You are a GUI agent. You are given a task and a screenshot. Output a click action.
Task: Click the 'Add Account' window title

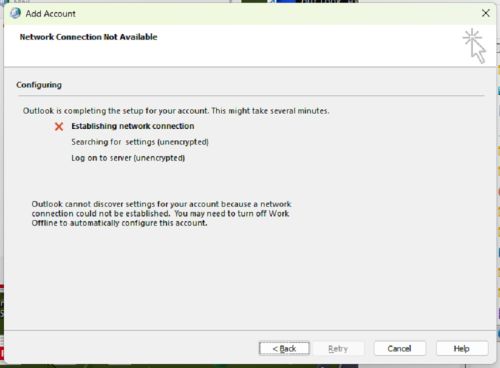click(51, 14)
